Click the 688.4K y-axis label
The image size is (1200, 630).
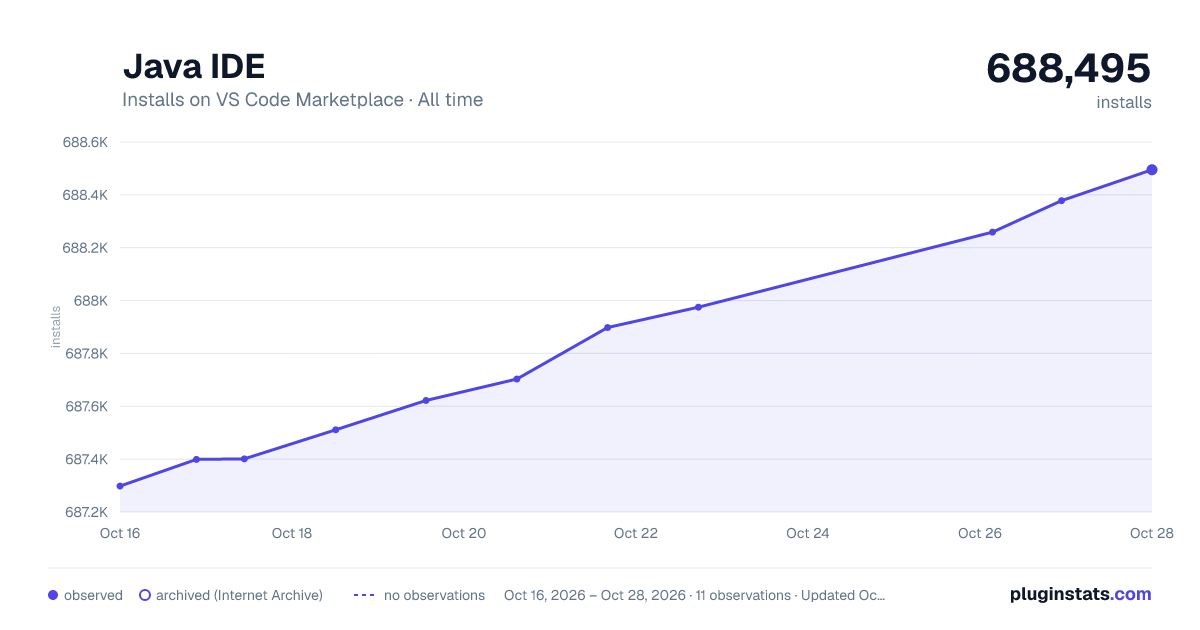85,195
